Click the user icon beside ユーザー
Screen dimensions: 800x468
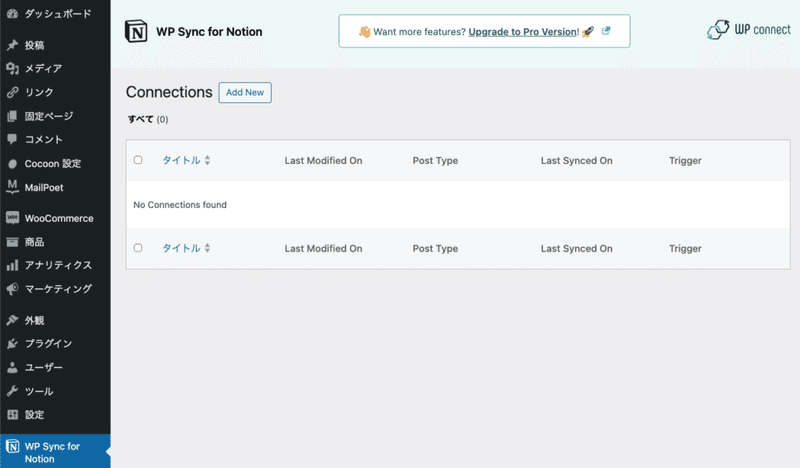point(12,367)
